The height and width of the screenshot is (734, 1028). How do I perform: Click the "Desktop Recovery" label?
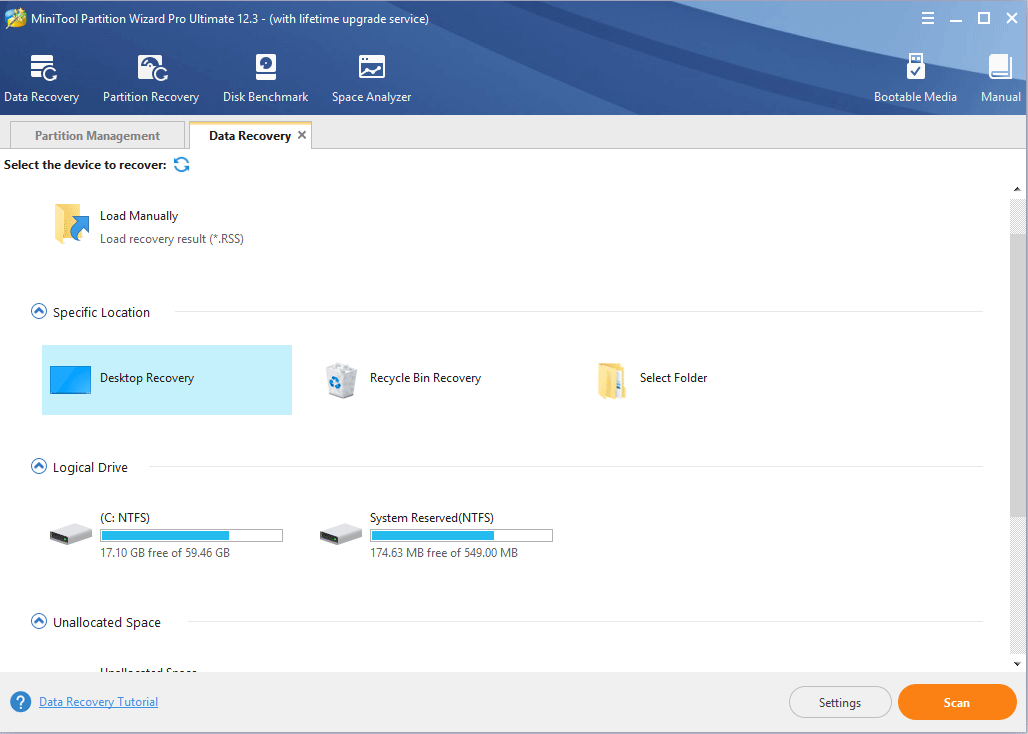(x=147, y=378)
